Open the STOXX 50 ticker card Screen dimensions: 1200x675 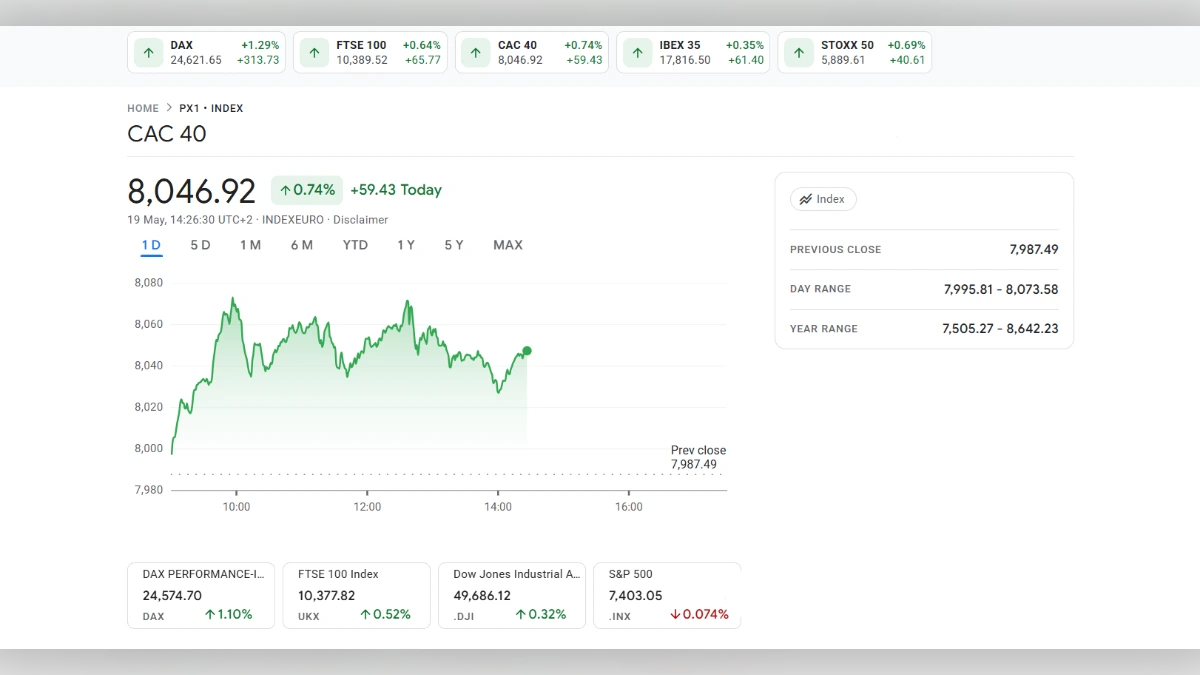click(x=854, y=53)
